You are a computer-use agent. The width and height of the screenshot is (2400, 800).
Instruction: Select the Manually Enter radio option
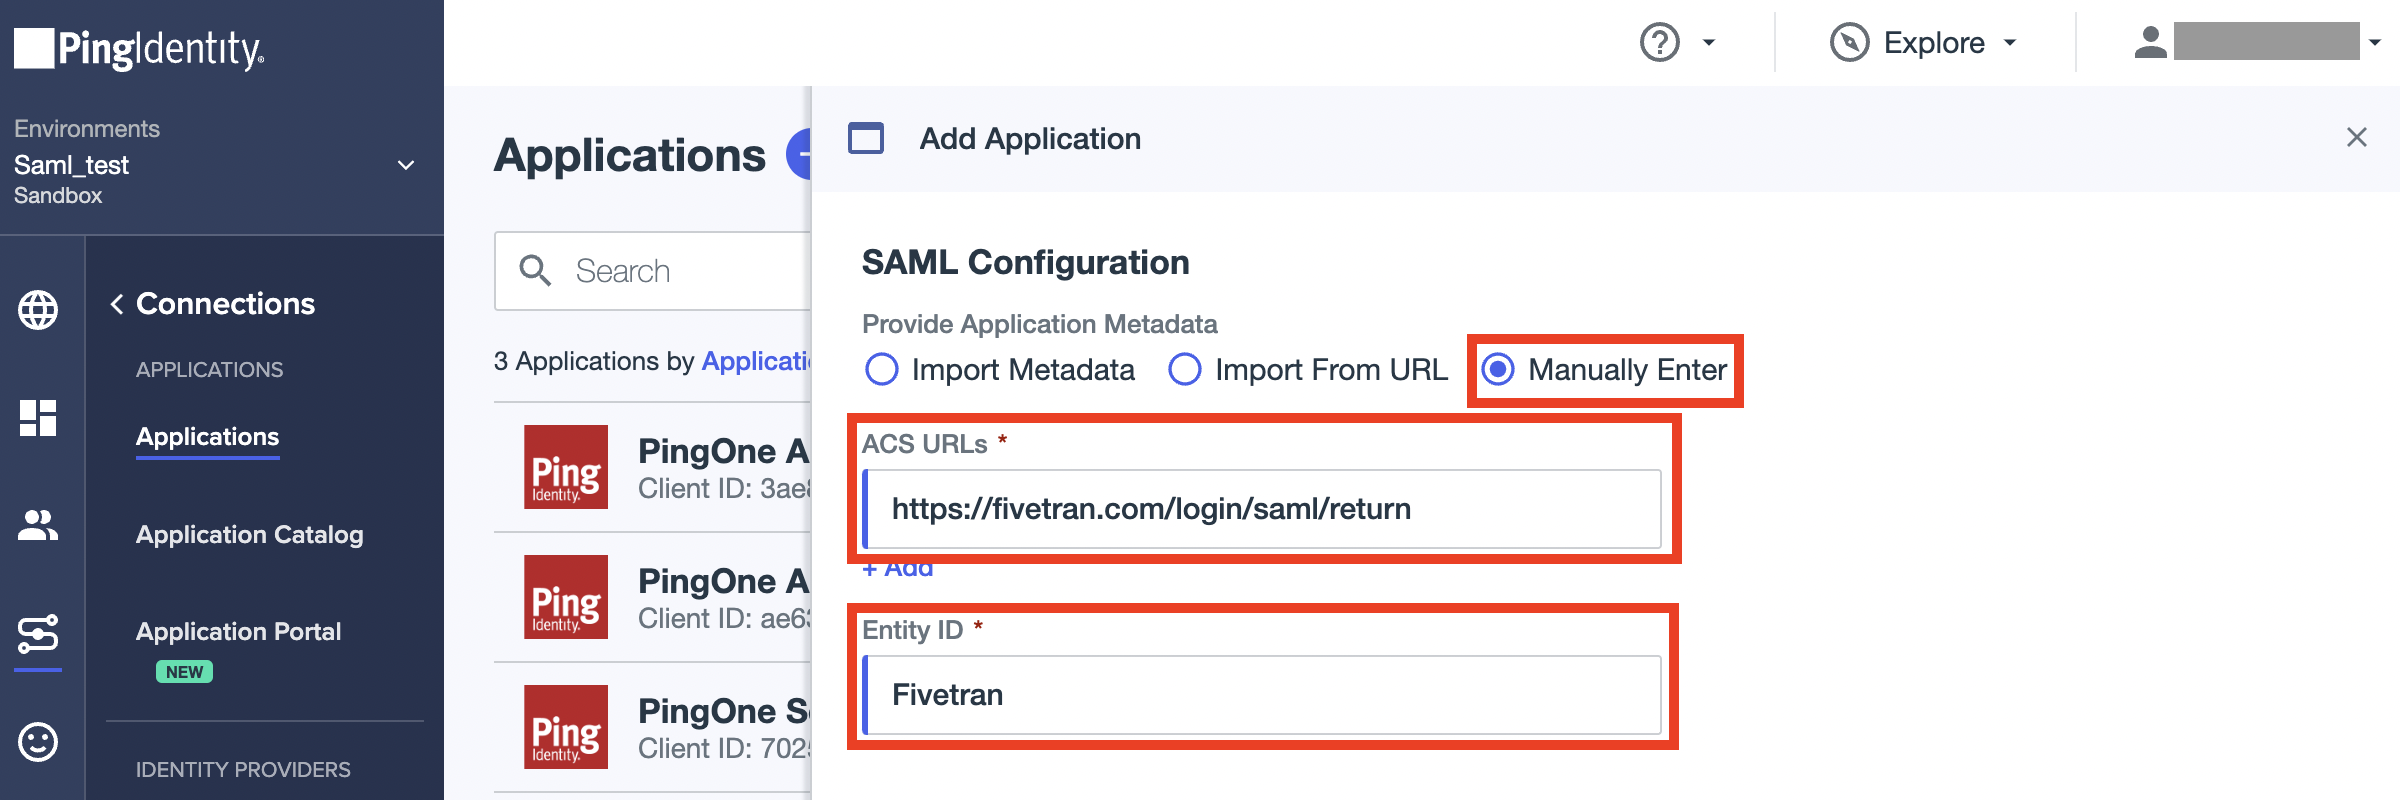tap(1498, 369)
